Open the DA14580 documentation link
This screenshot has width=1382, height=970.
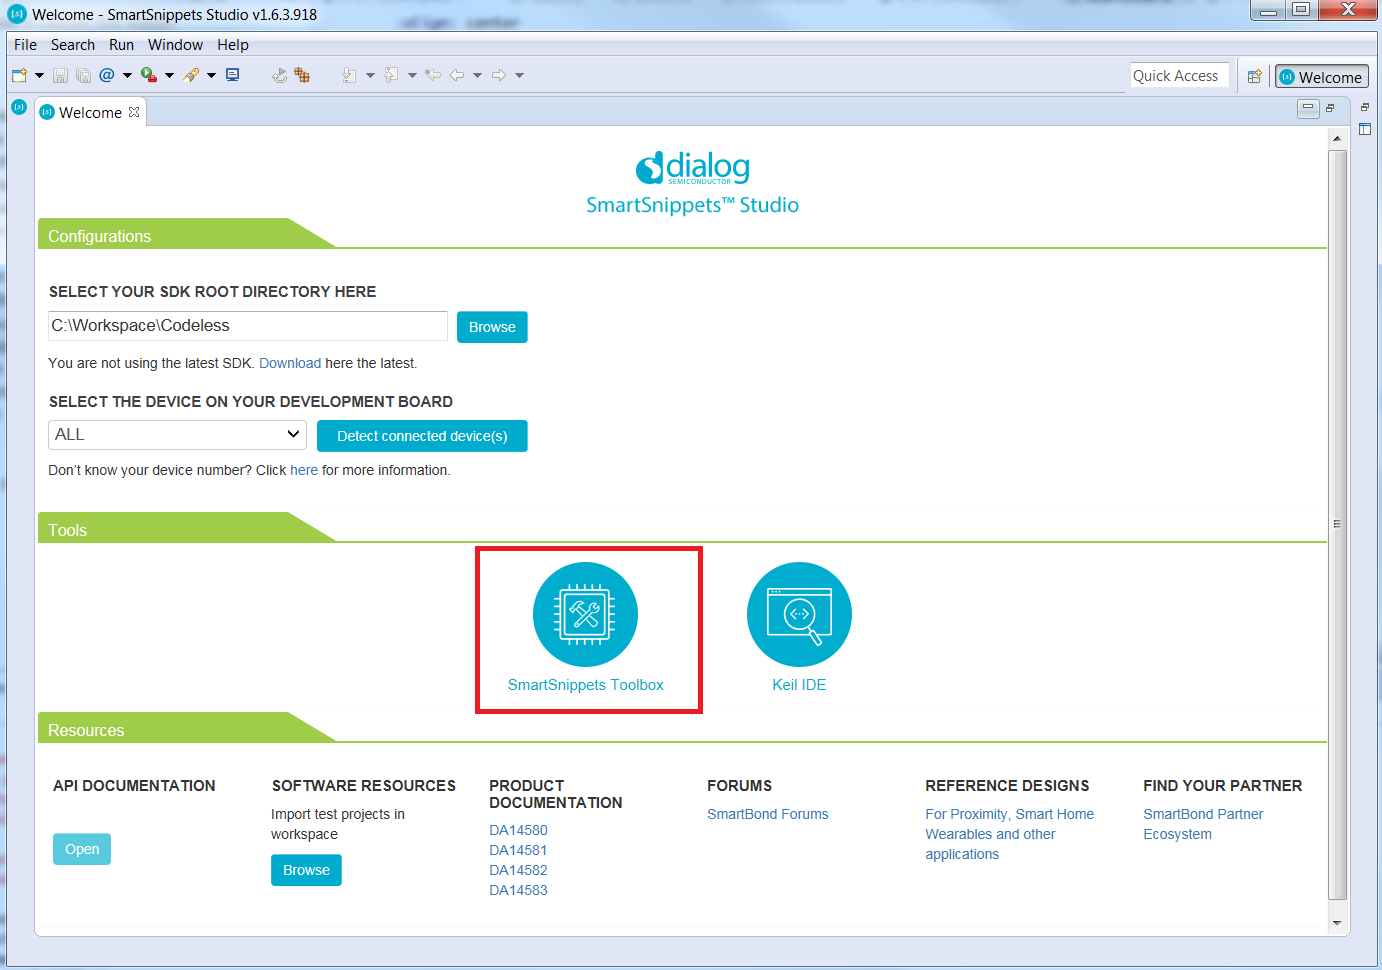pos(518,830)
